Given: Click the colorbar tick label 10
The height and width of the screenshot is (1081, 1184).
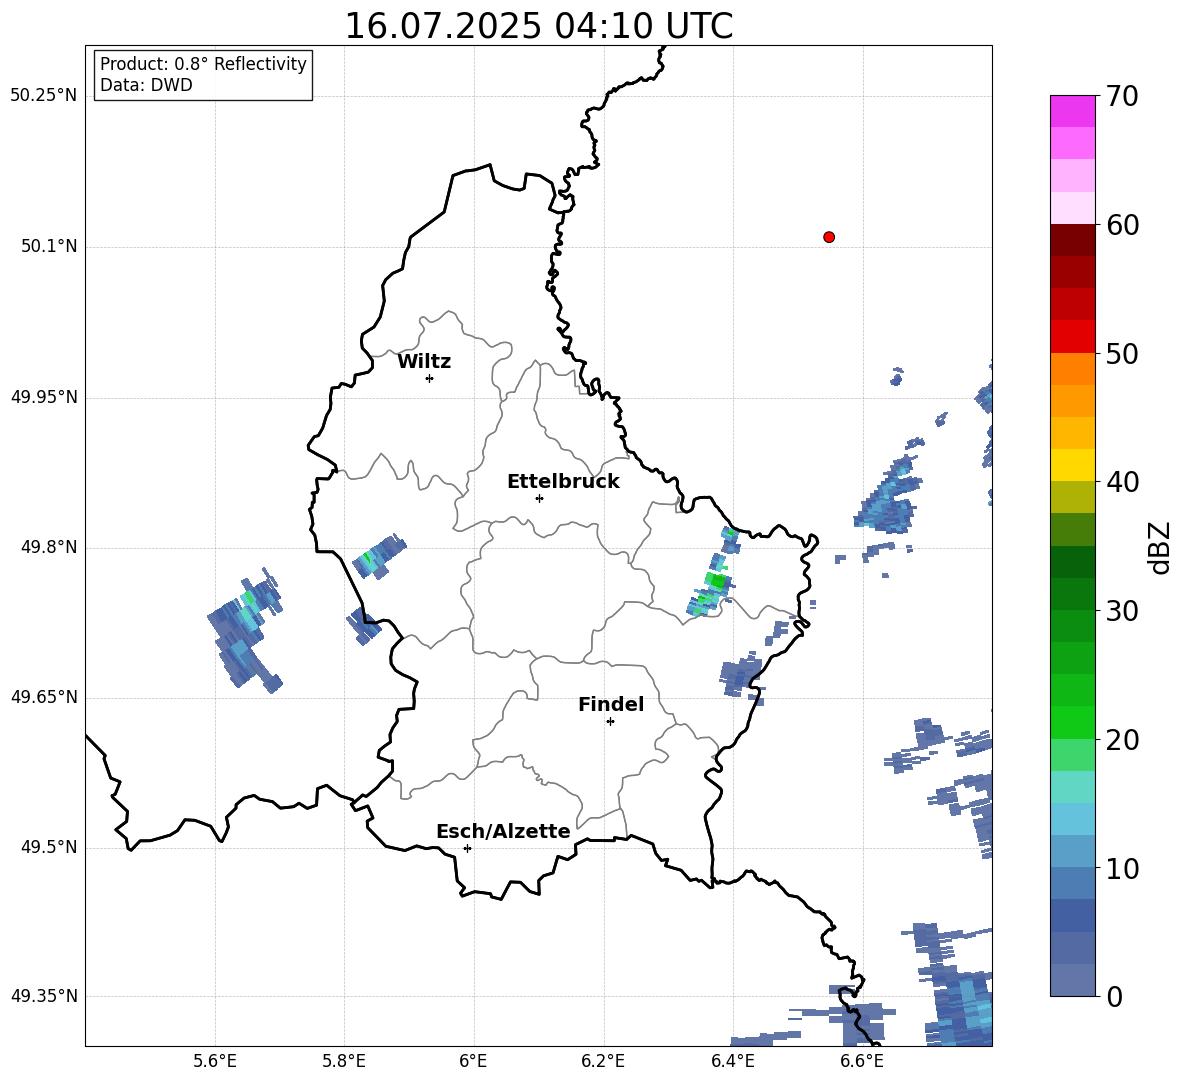Looking at the screenshot, I should (1122, 868).
